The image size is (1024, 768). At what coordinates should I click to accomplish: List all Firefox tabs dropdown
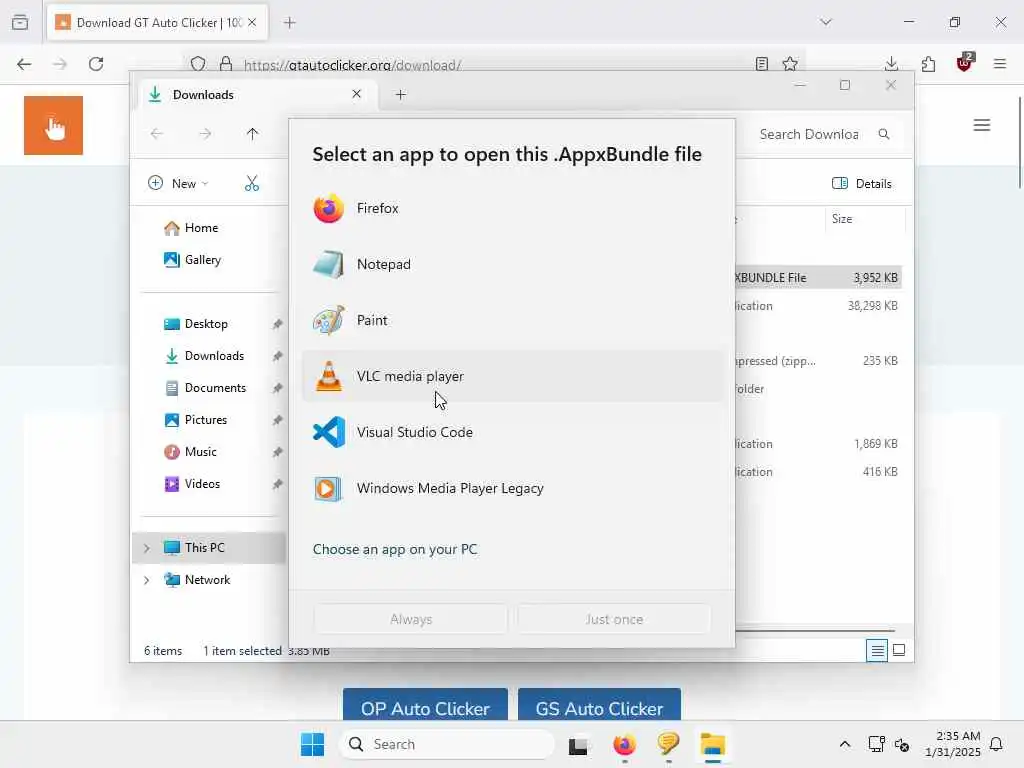click(826, 22)
